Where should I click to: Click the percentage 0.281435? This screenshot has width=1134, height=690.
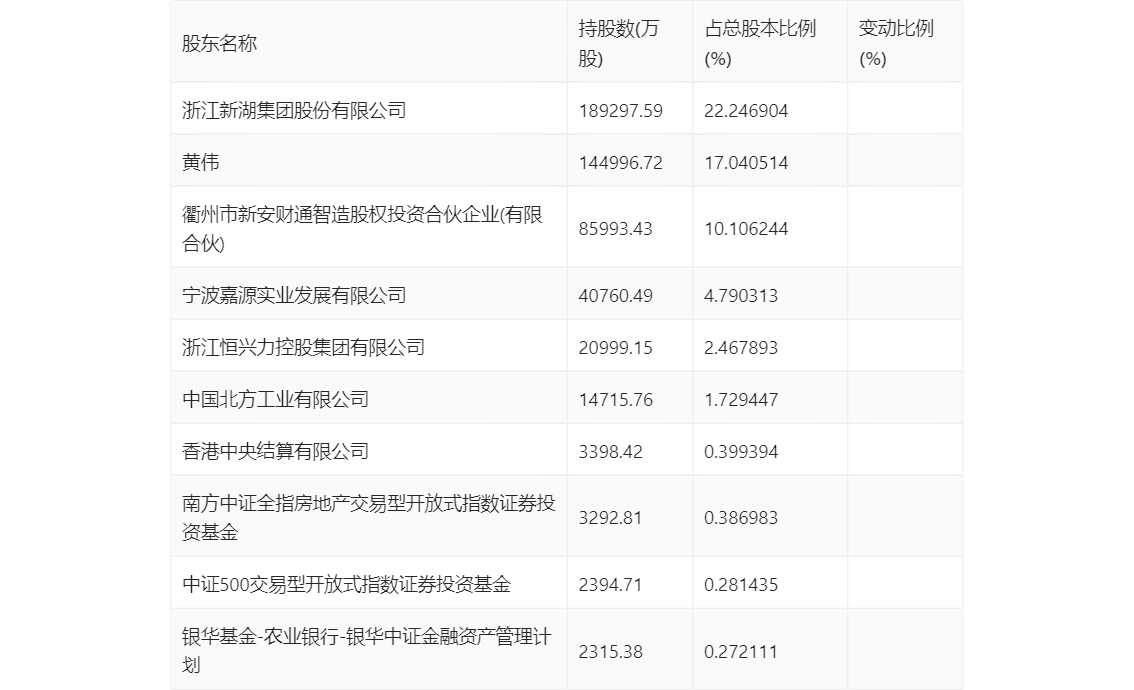(x=741, y=585)
